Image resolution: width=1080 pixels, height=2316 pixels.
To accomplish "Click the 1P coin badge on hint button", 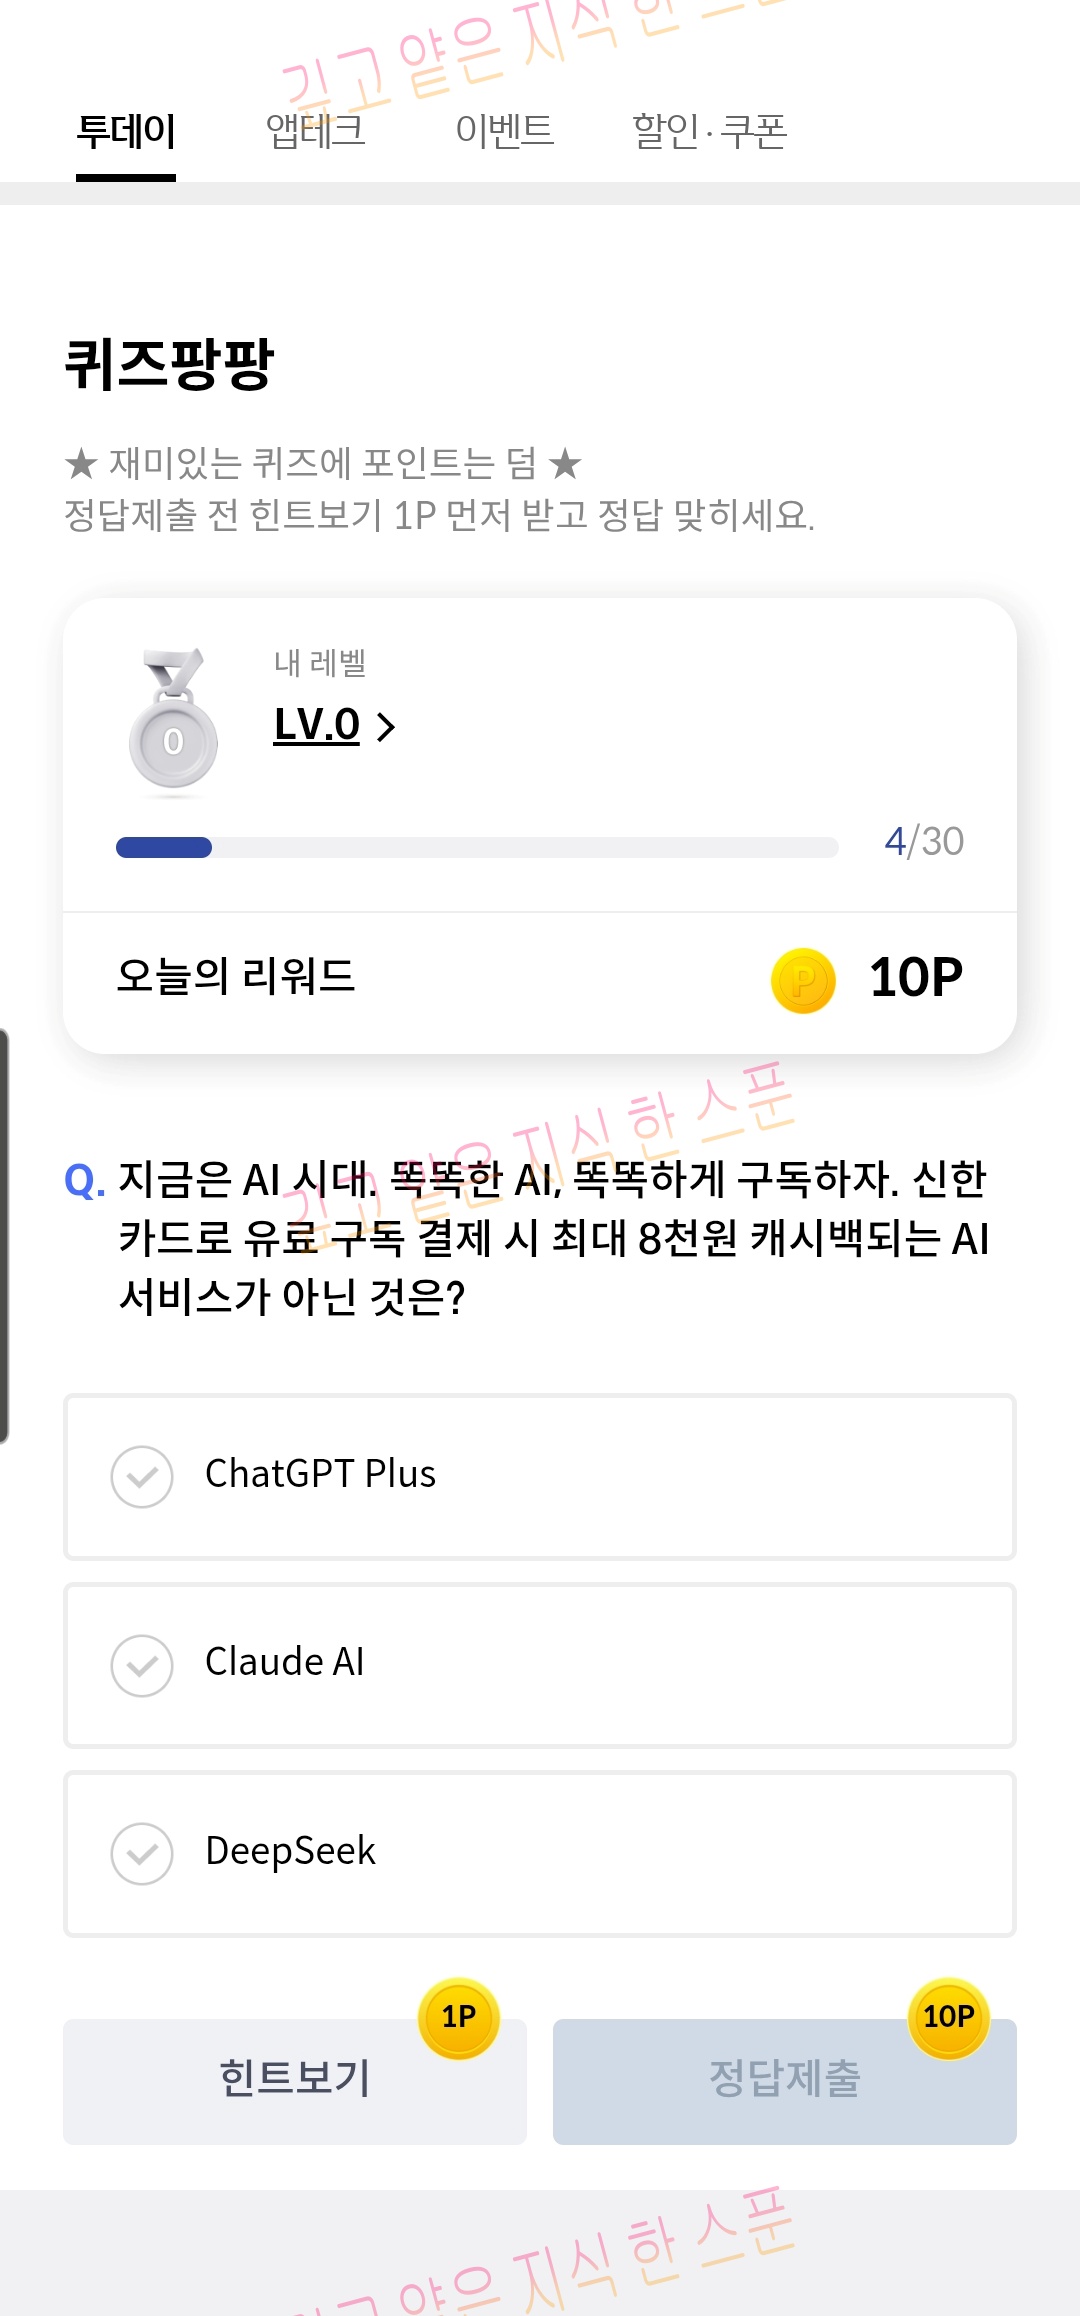I will pyautogui.click(x=459, y=2017).
